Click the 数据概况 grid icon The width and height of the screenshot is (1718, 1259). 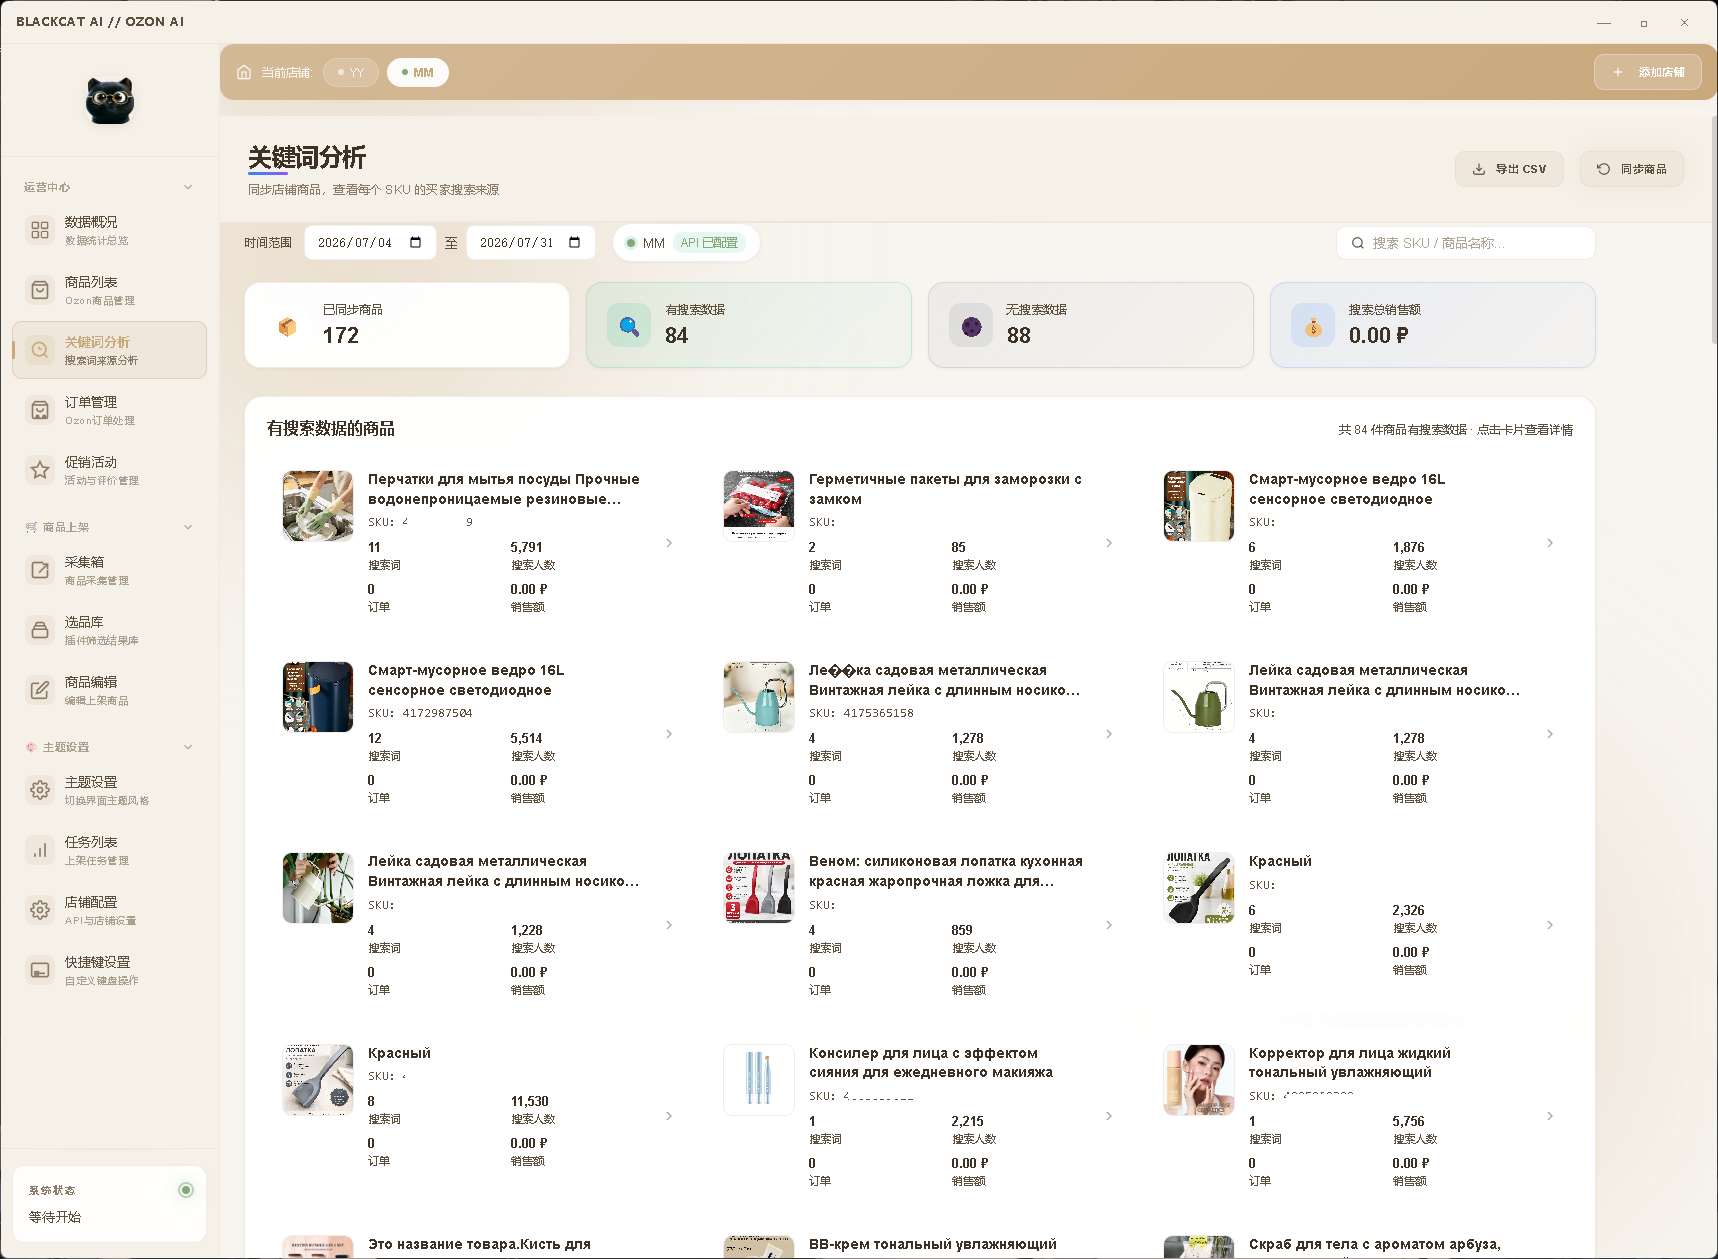[x=40, y=230]
